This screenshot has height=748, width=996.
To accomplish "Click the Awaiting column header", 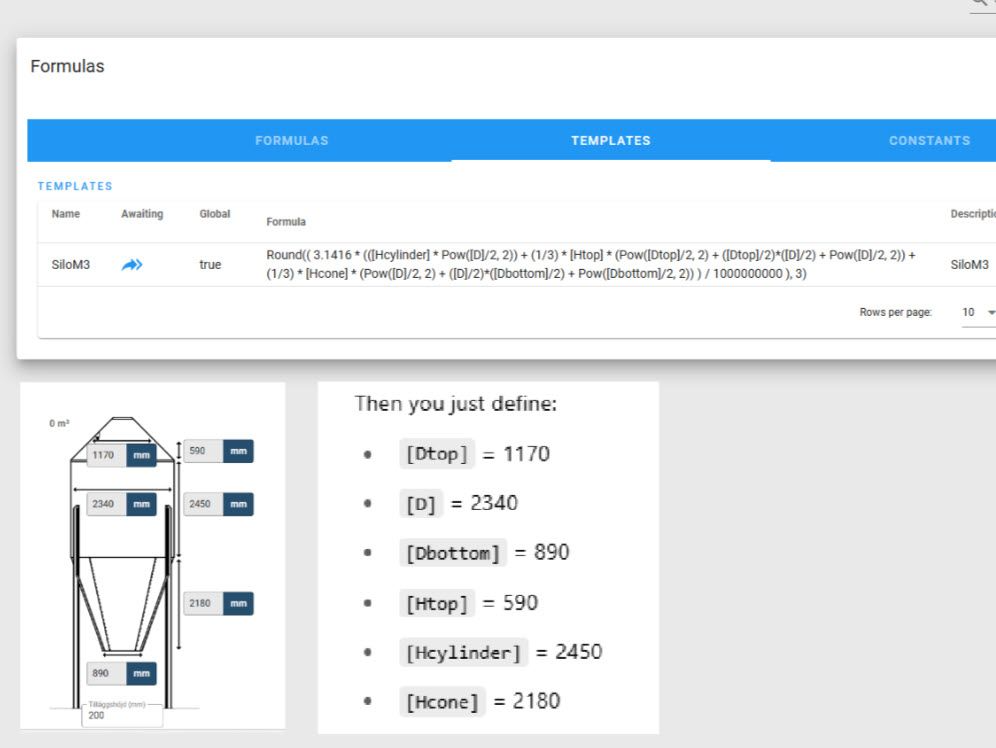I will tap(142, 214).
